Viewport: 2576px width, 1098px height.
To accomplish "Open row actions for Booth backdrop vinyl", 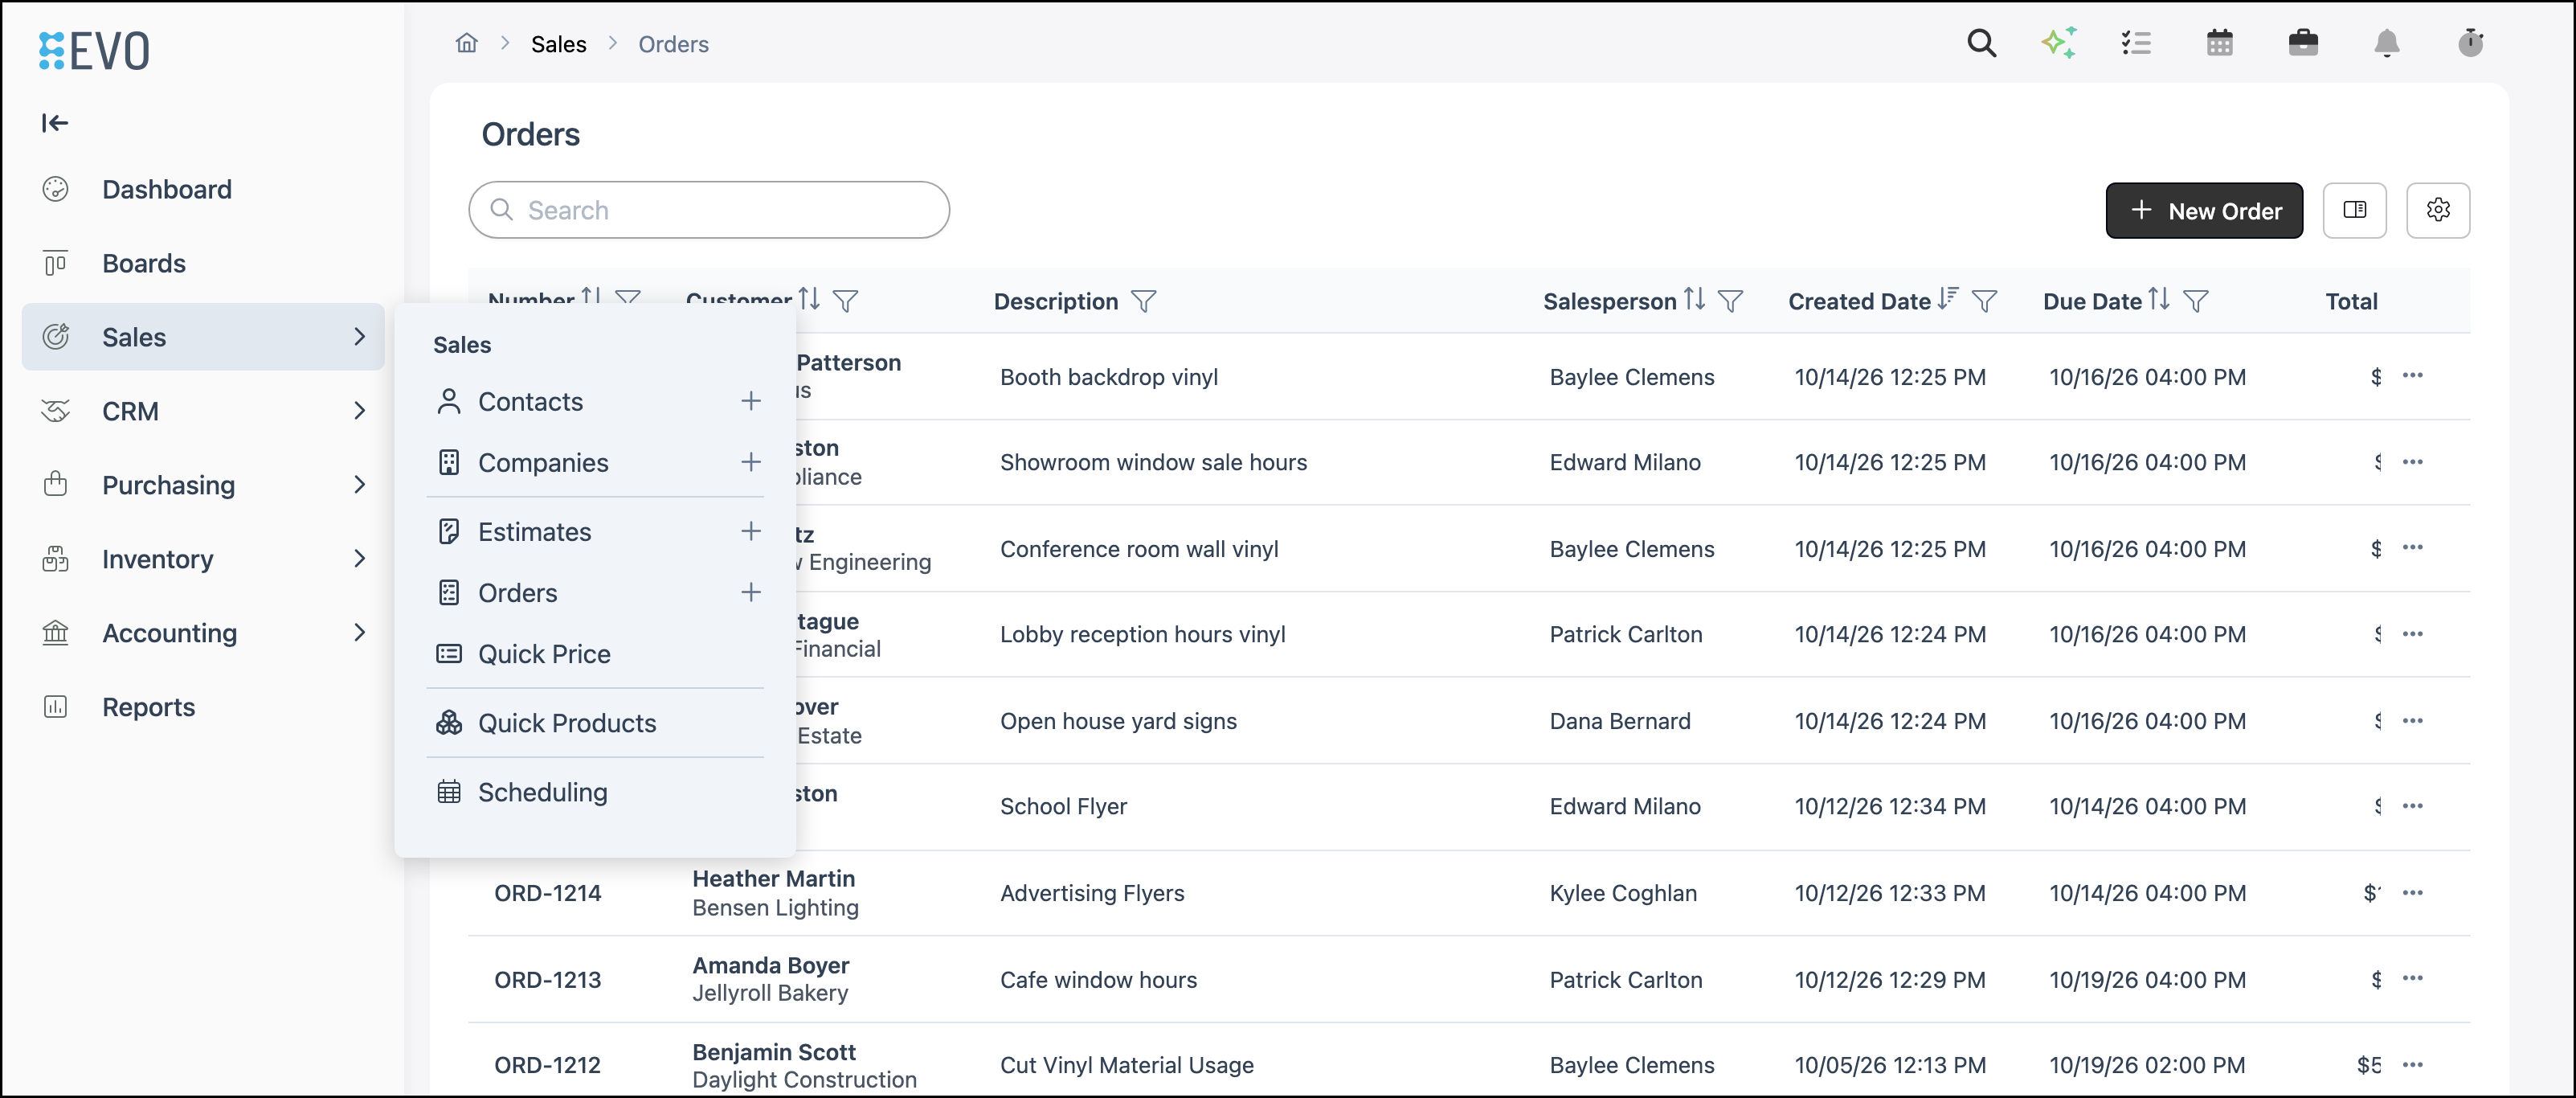I will pos(2412,376).
